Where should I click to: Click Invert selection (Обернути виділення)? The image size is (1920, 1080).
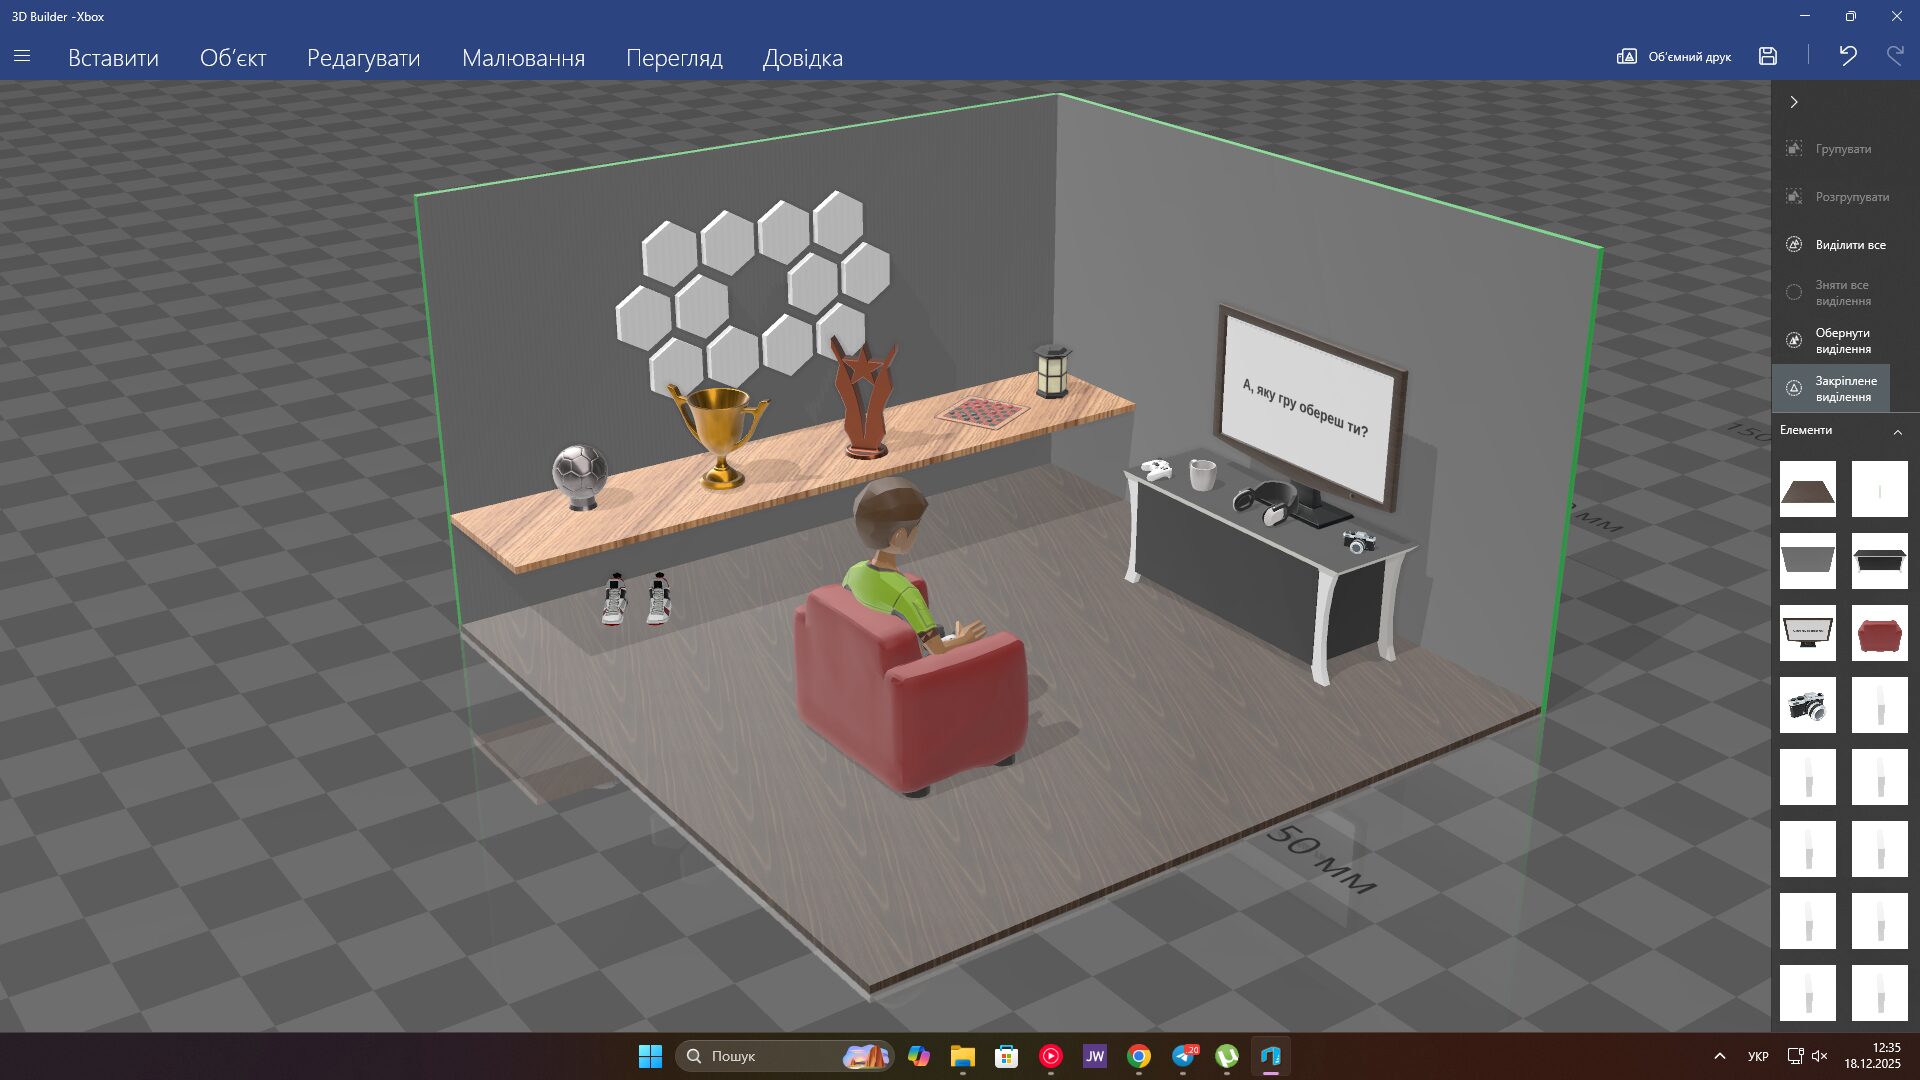[x=1841, y=341]
